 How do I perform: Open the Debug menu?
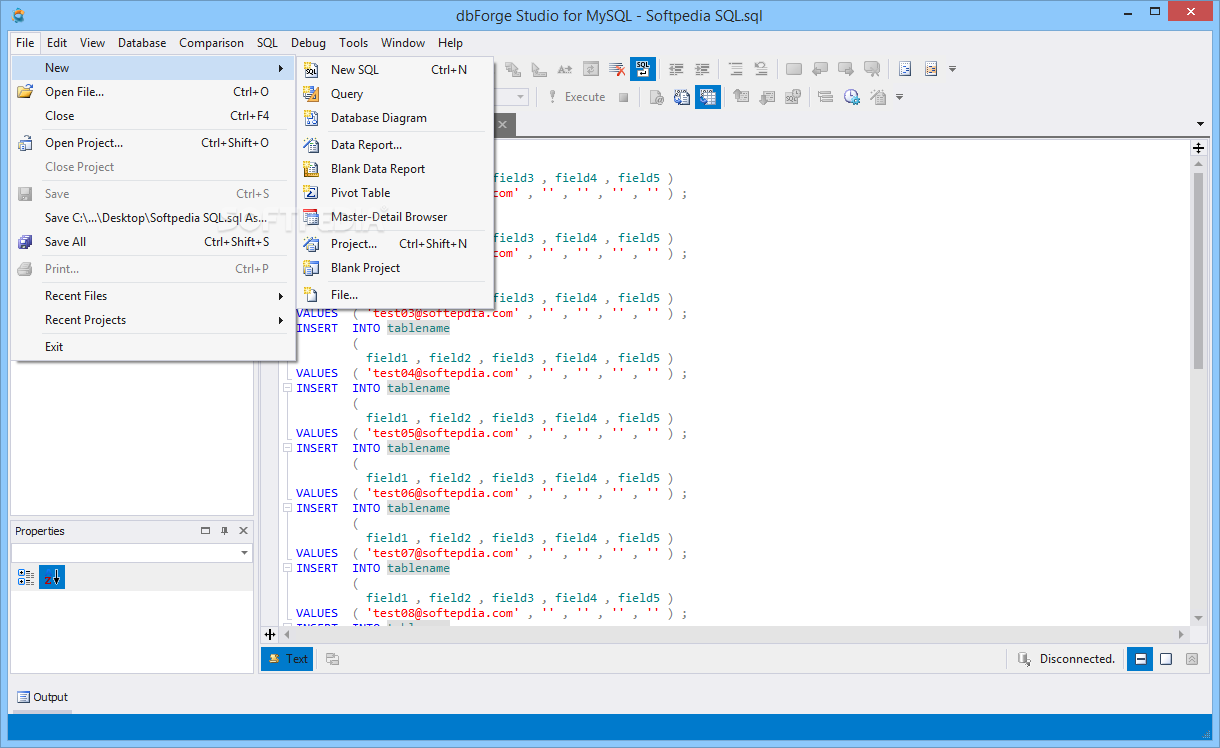308,43
